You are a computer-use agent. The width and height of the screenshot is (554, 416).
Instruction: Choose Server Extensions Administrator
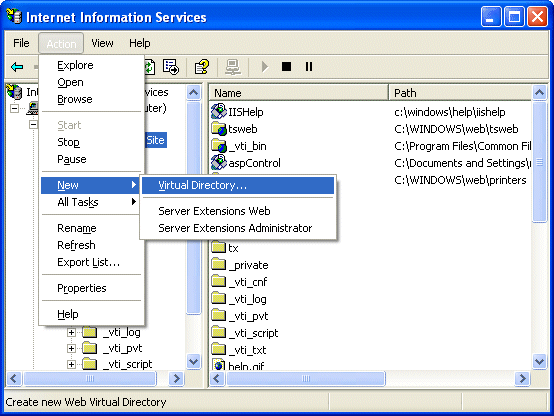(238, 228)
